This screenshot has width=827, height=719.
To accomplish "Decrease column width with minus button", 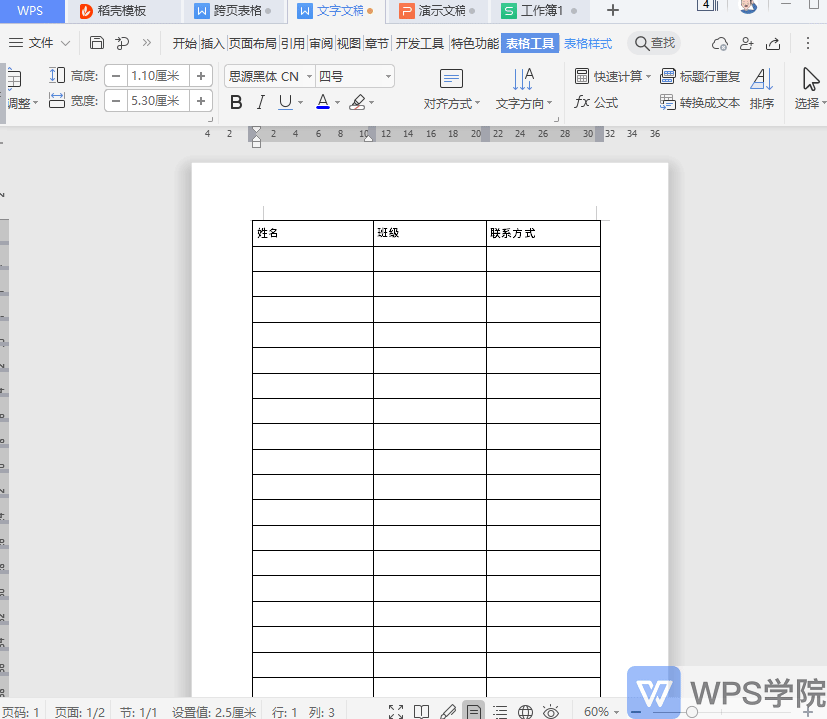I will (x=116, y=100).
